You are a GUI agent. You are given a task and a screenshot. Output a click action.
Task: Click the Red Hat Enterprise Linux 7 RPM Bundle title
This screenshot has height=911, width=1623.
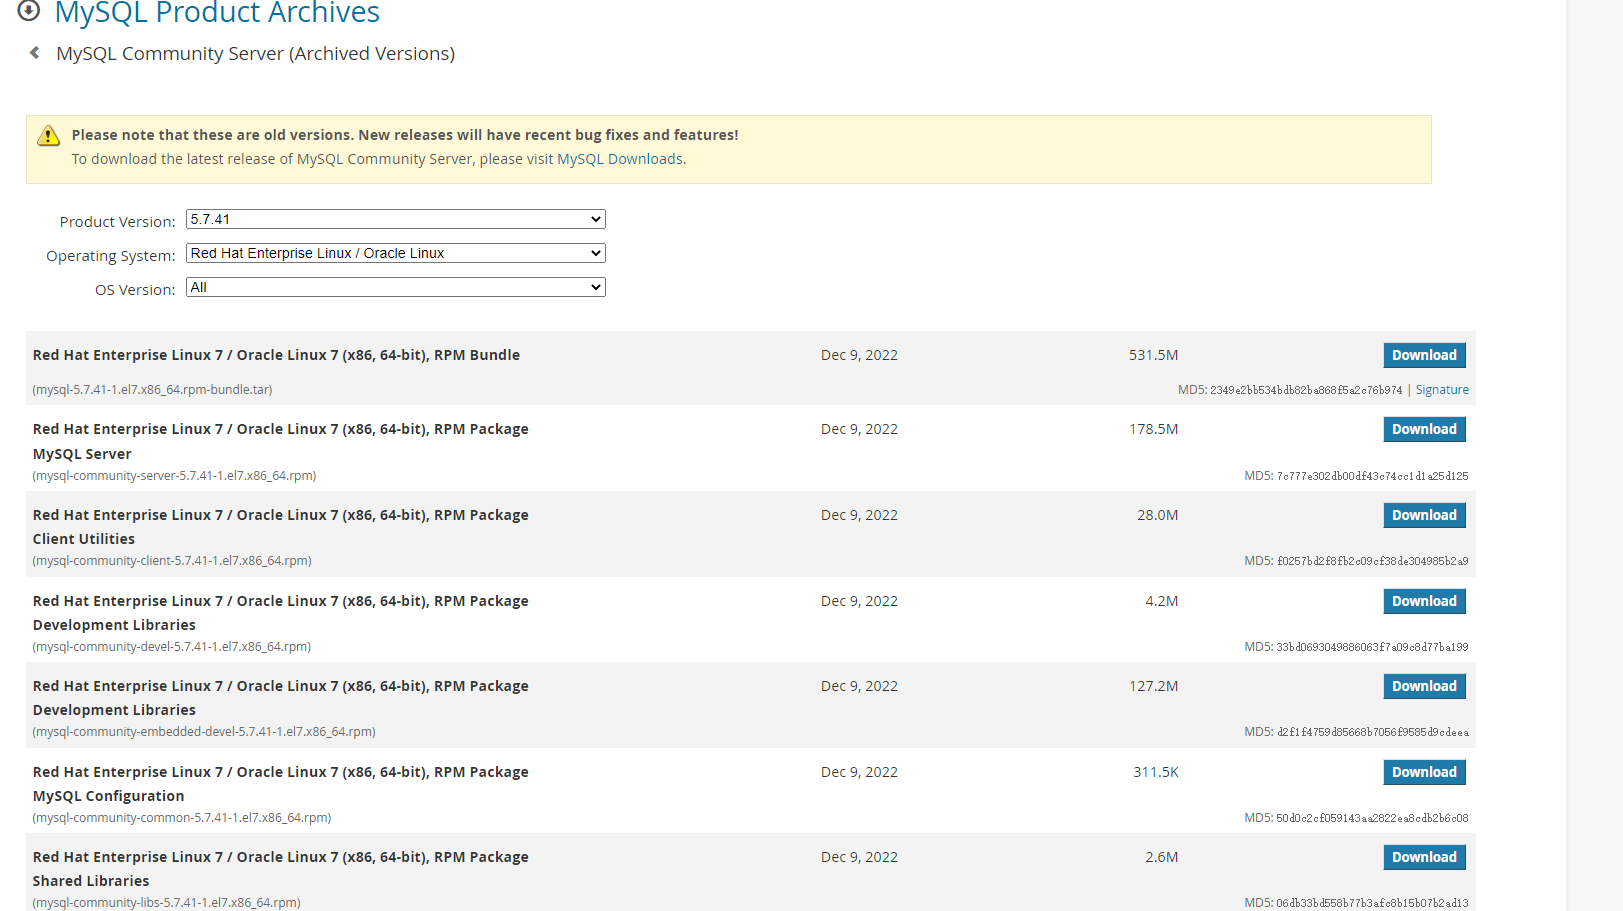coord(276,355)
